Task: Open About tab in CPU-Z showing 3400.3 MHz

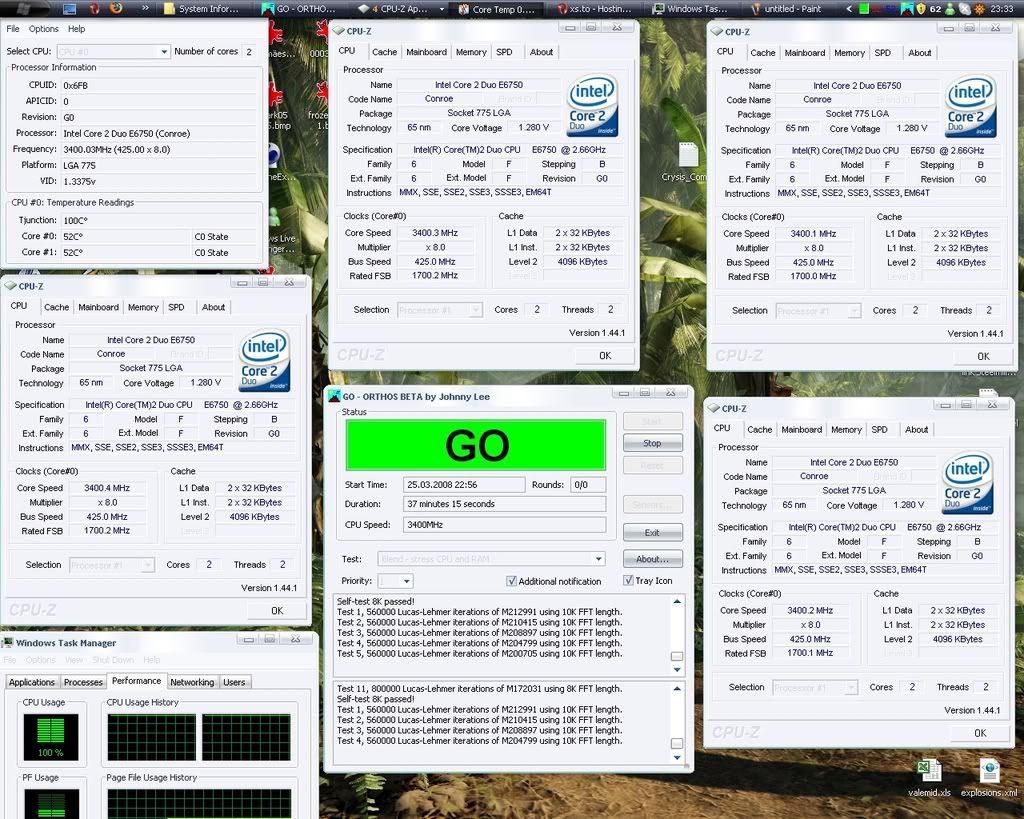Action: [541, 52]
